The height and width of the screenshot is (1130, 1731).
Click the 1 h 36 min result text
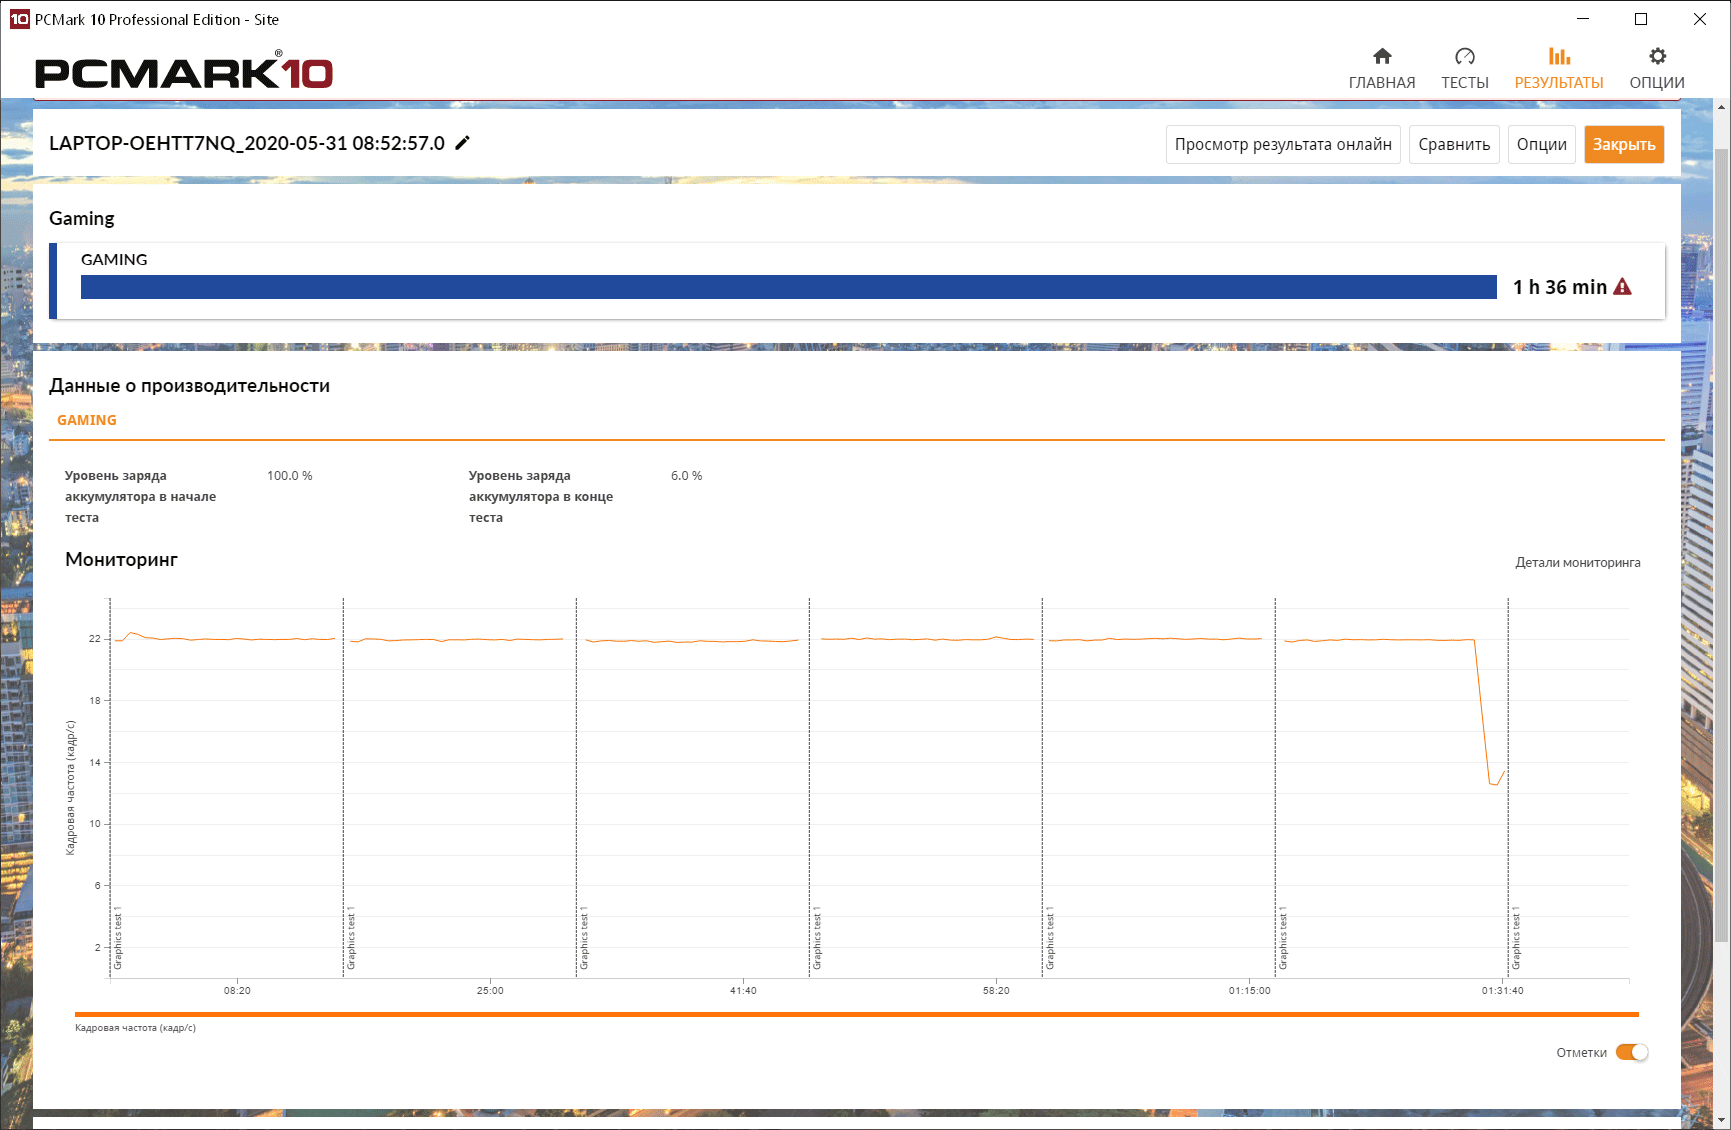[1560, 287]
